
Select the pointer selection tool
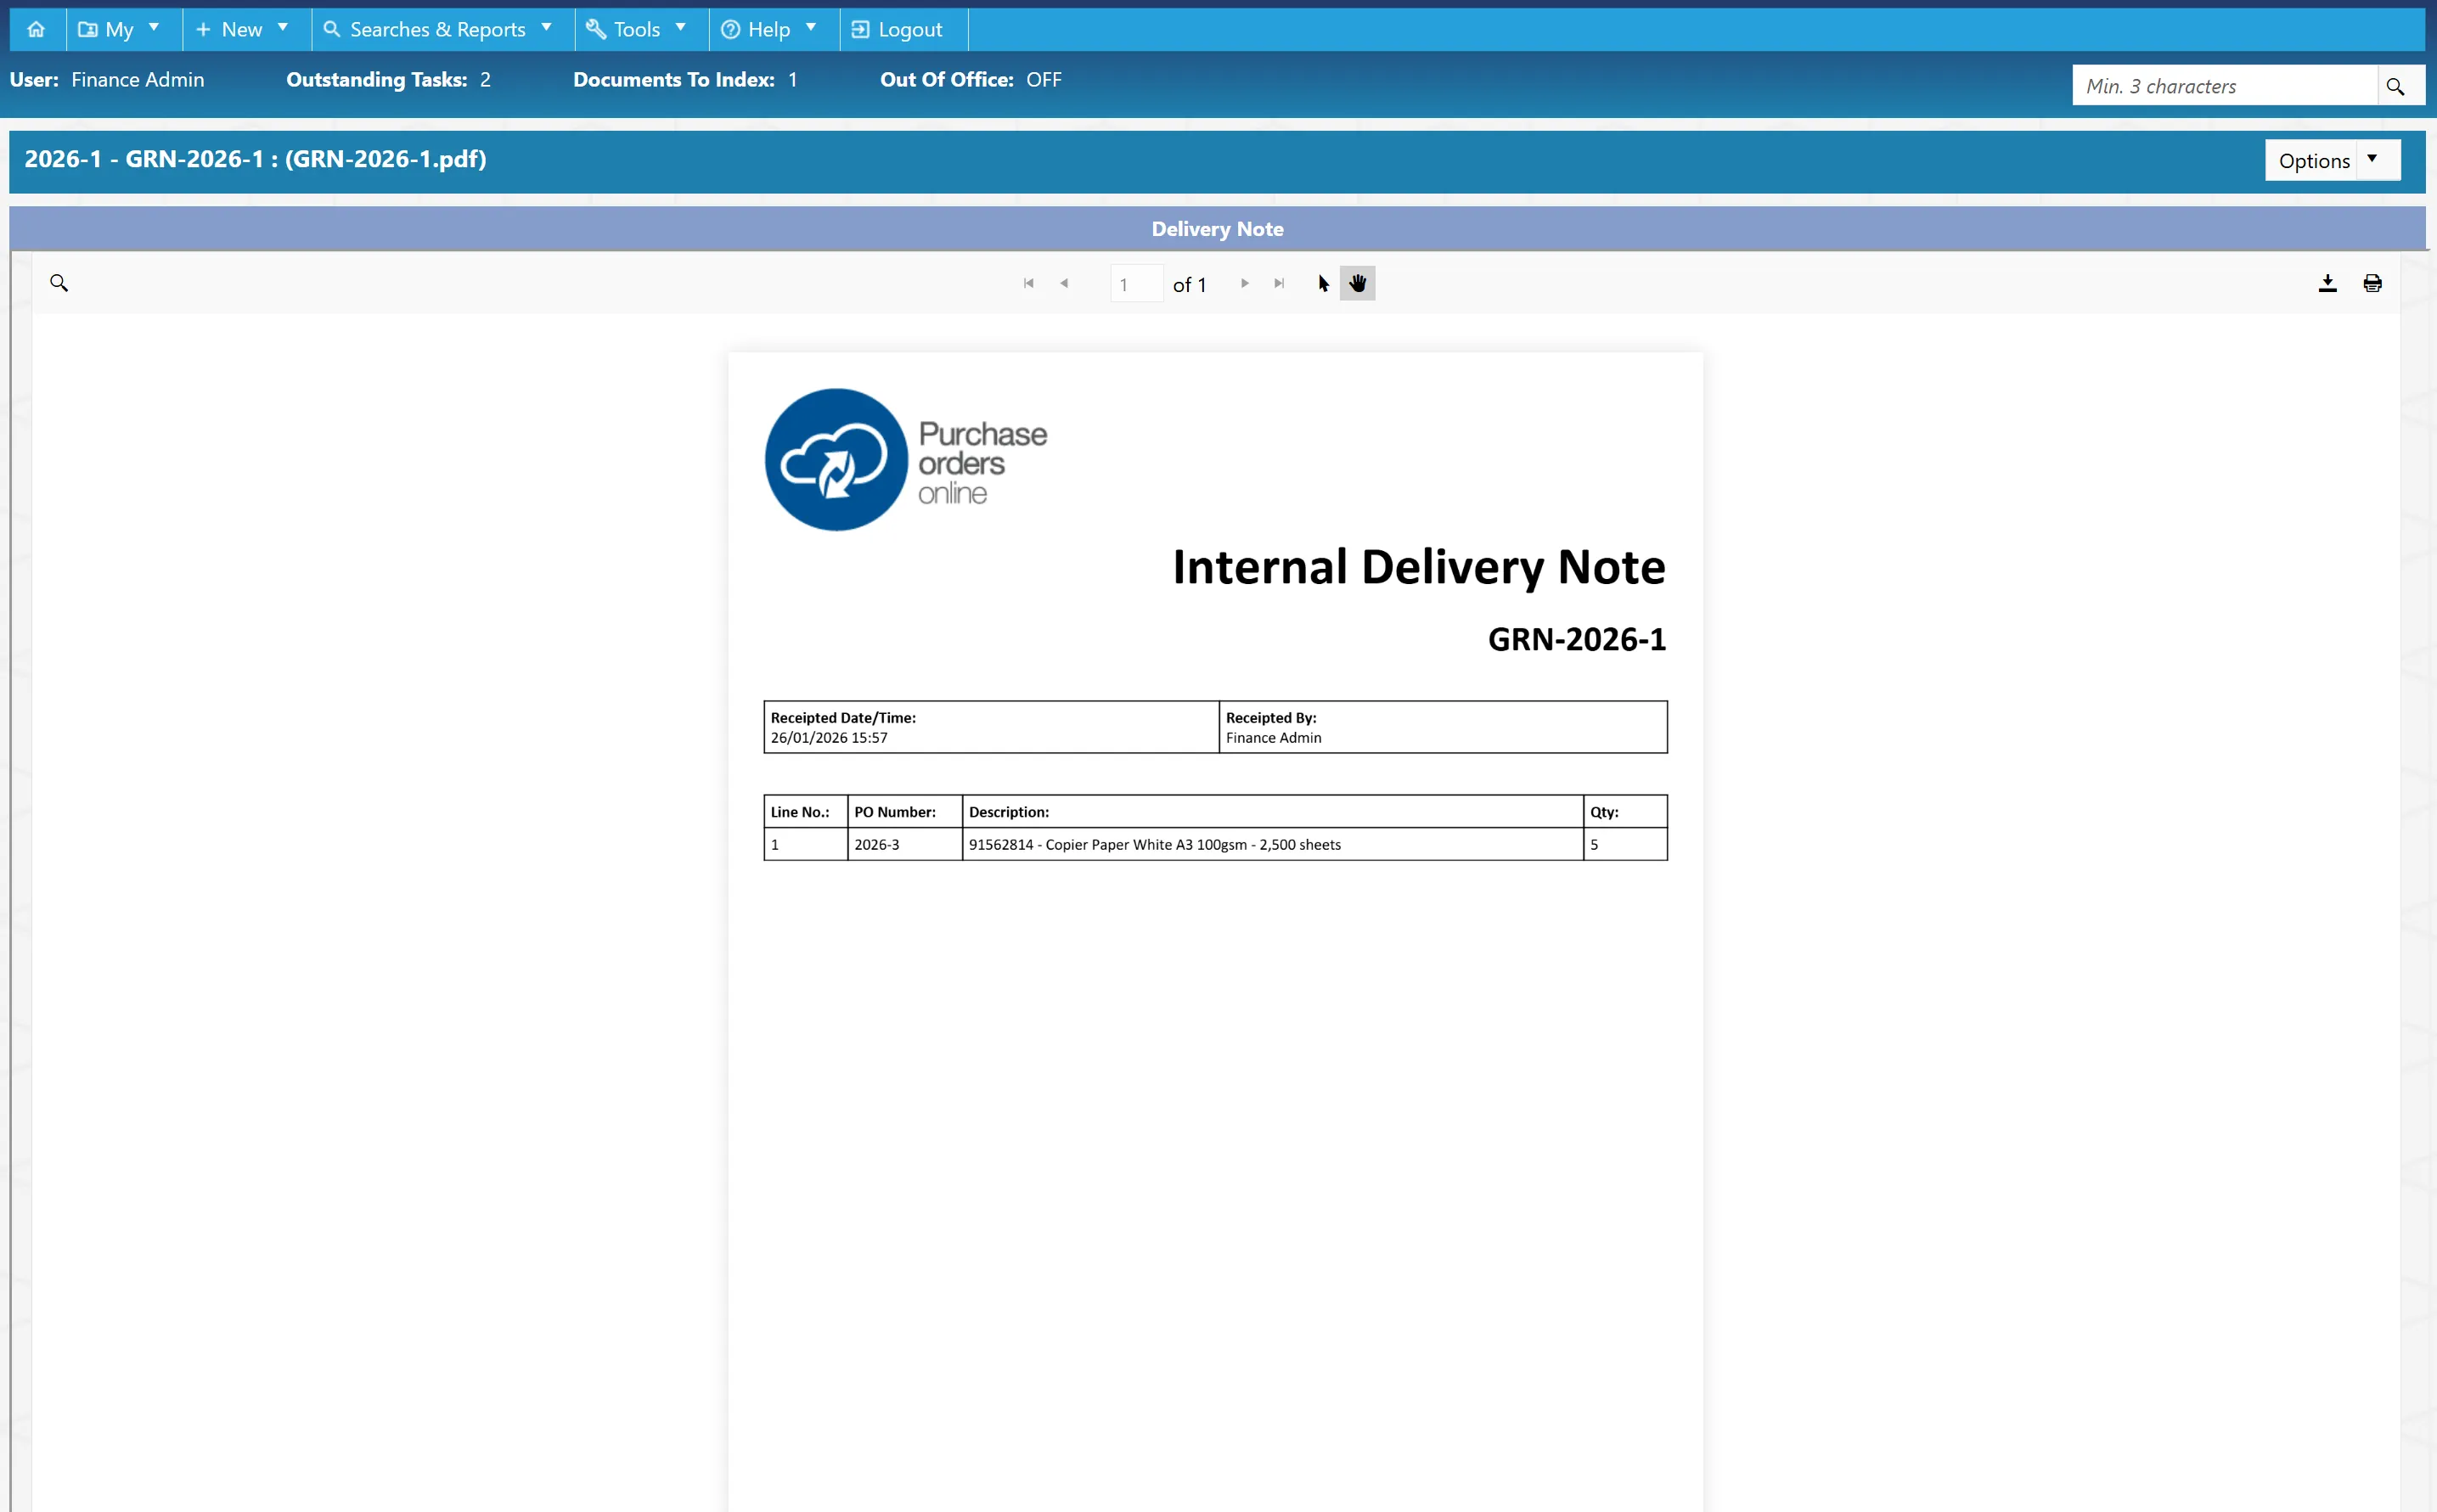pos(1323,283)
